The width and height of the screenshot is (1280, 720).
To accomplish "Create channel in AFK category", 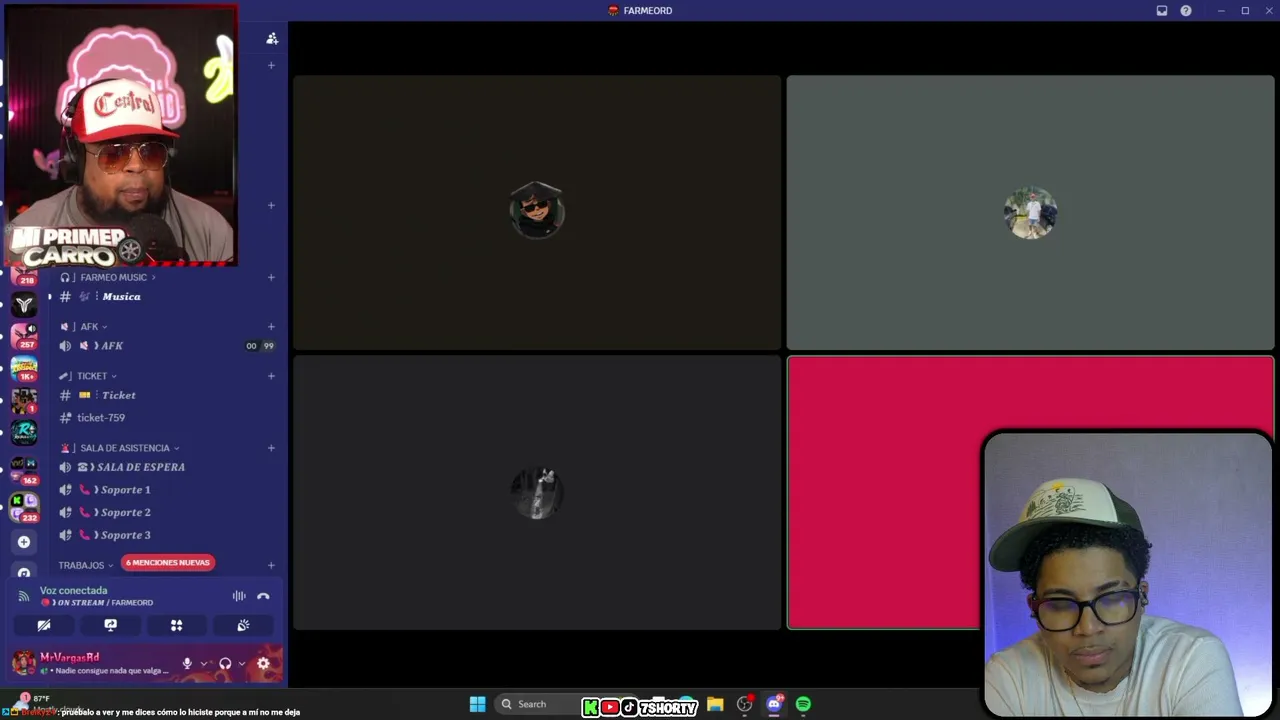I will pos(271,326).
